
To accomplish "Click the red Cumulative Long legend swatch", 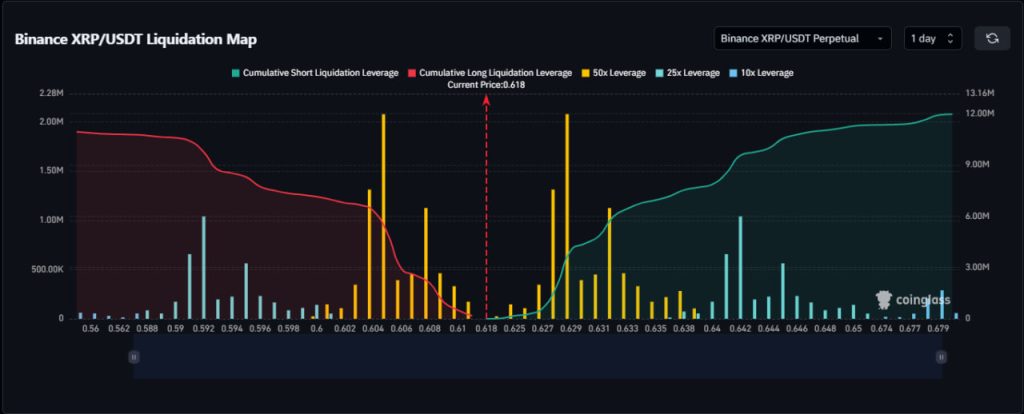I will [x=411, y=73].
